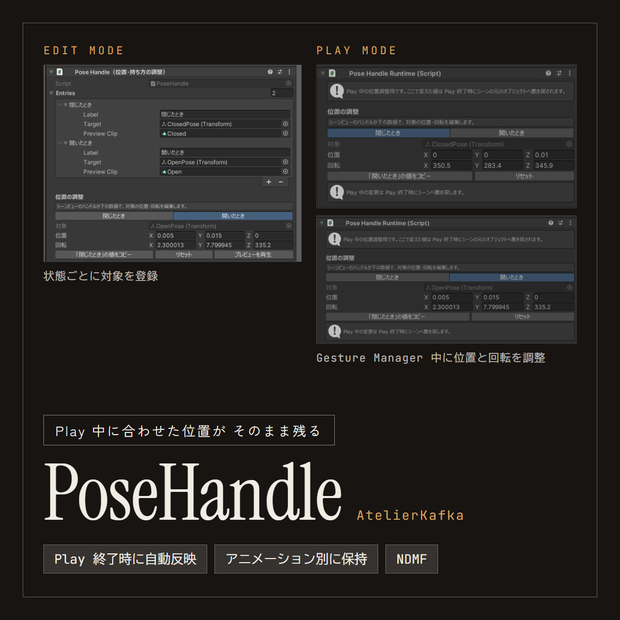Screen dimensions: 620x620
Task: Click the position Y field 0.015 in OpenPose runtime panel
Action: tap(502, 297)
